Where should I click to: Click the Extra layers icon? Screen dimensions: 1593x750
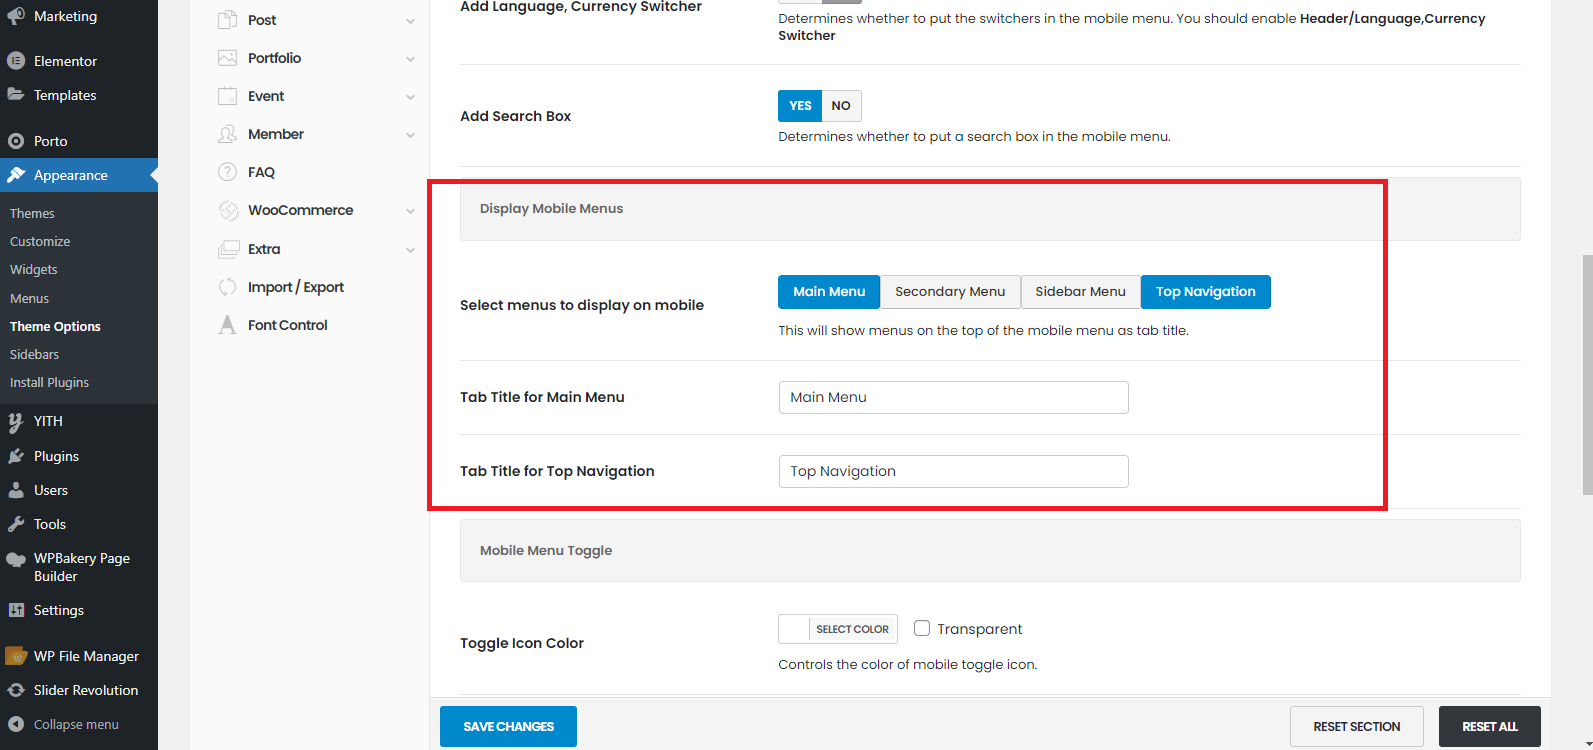229,249
